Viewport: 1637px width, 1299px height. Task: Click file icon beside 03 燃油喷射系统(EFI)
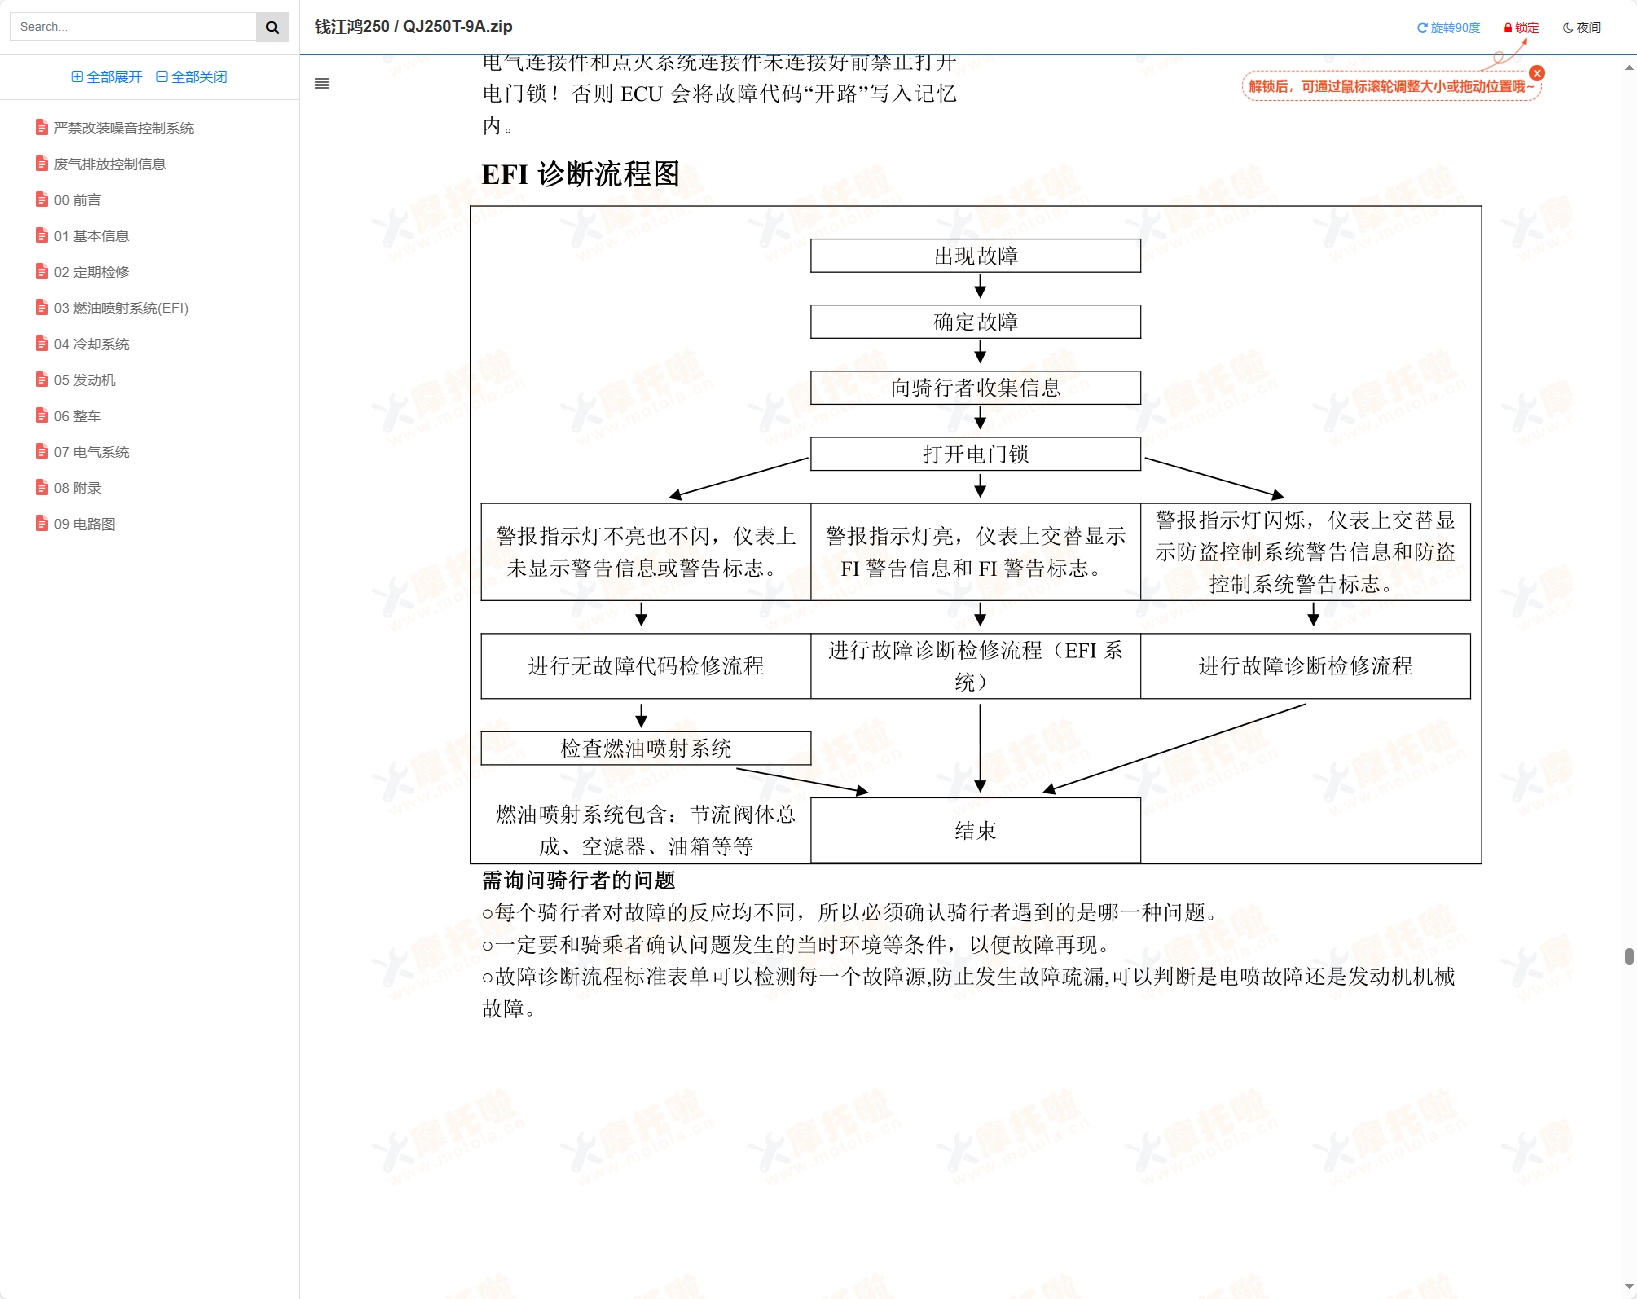pos(42,307)
